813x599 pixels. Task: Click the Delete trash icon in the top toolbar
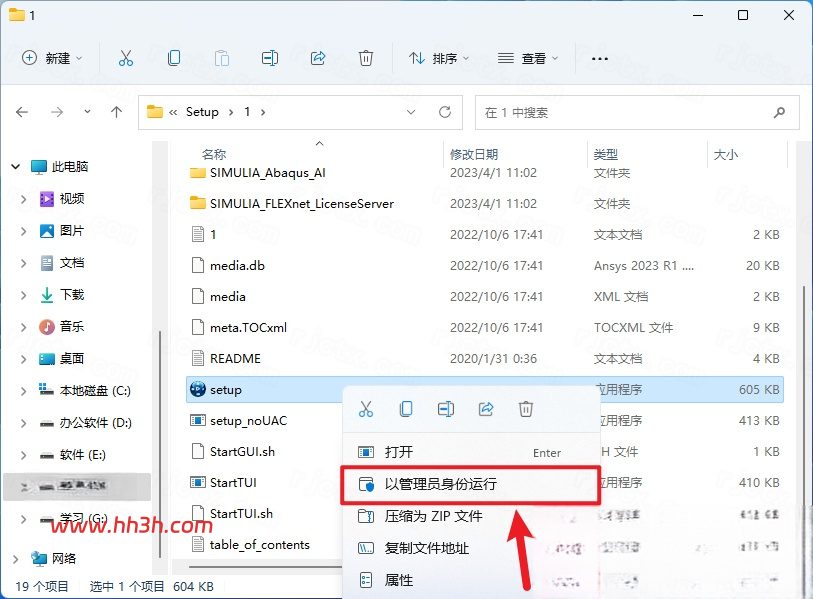366,58
